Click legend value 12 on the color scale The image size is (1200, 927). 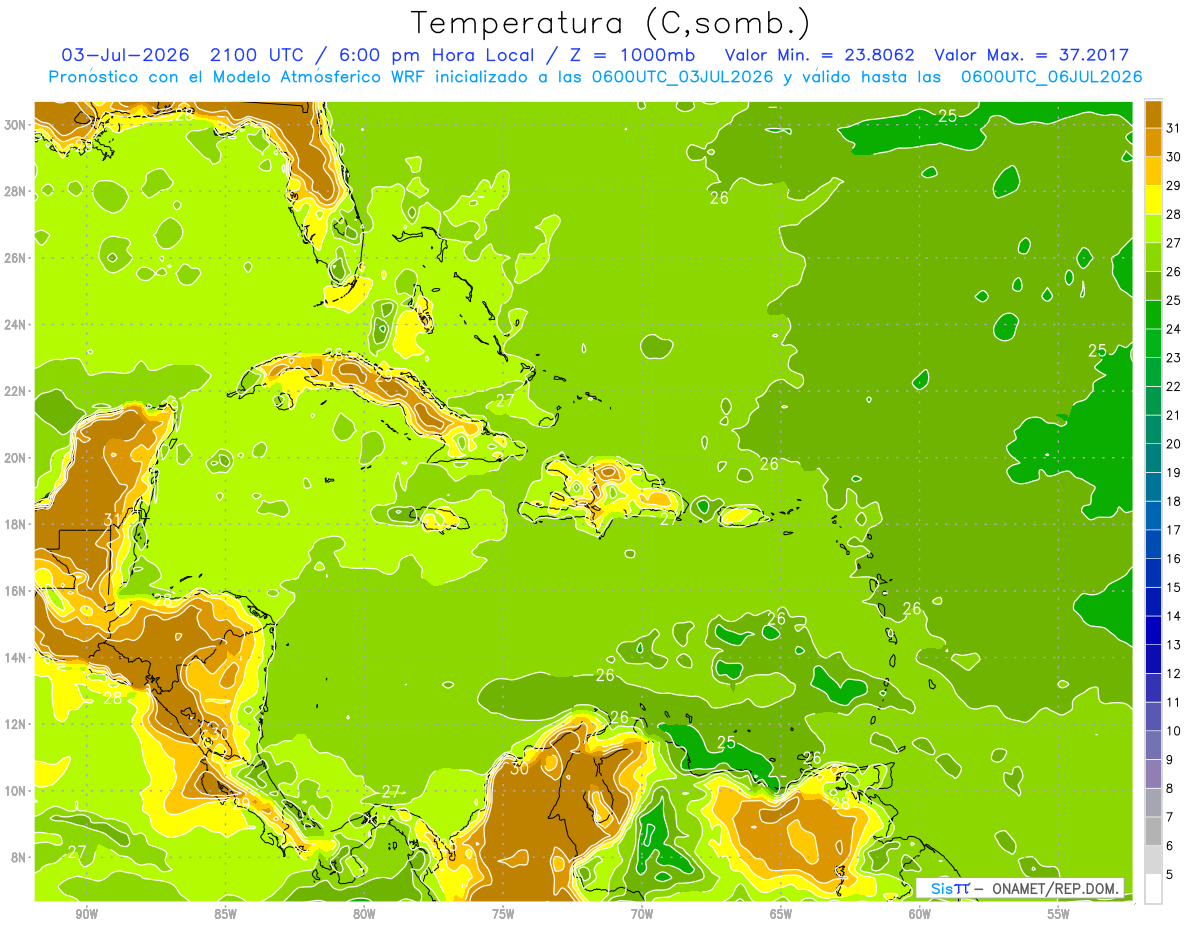tap(1173, 674)
